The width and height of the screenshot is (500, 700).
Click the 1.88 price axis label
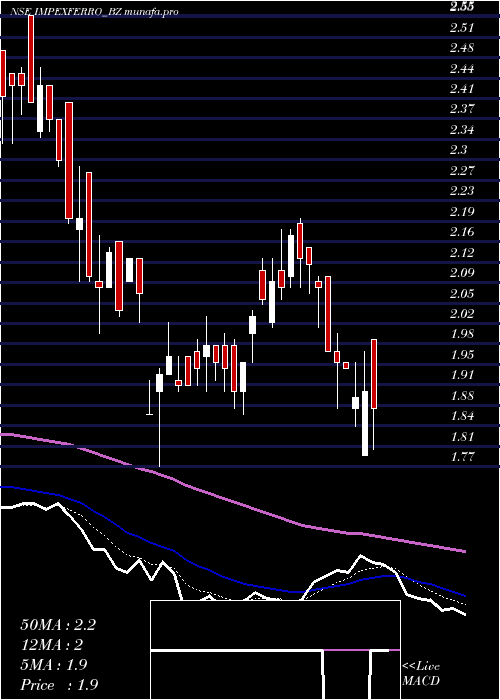462,395
